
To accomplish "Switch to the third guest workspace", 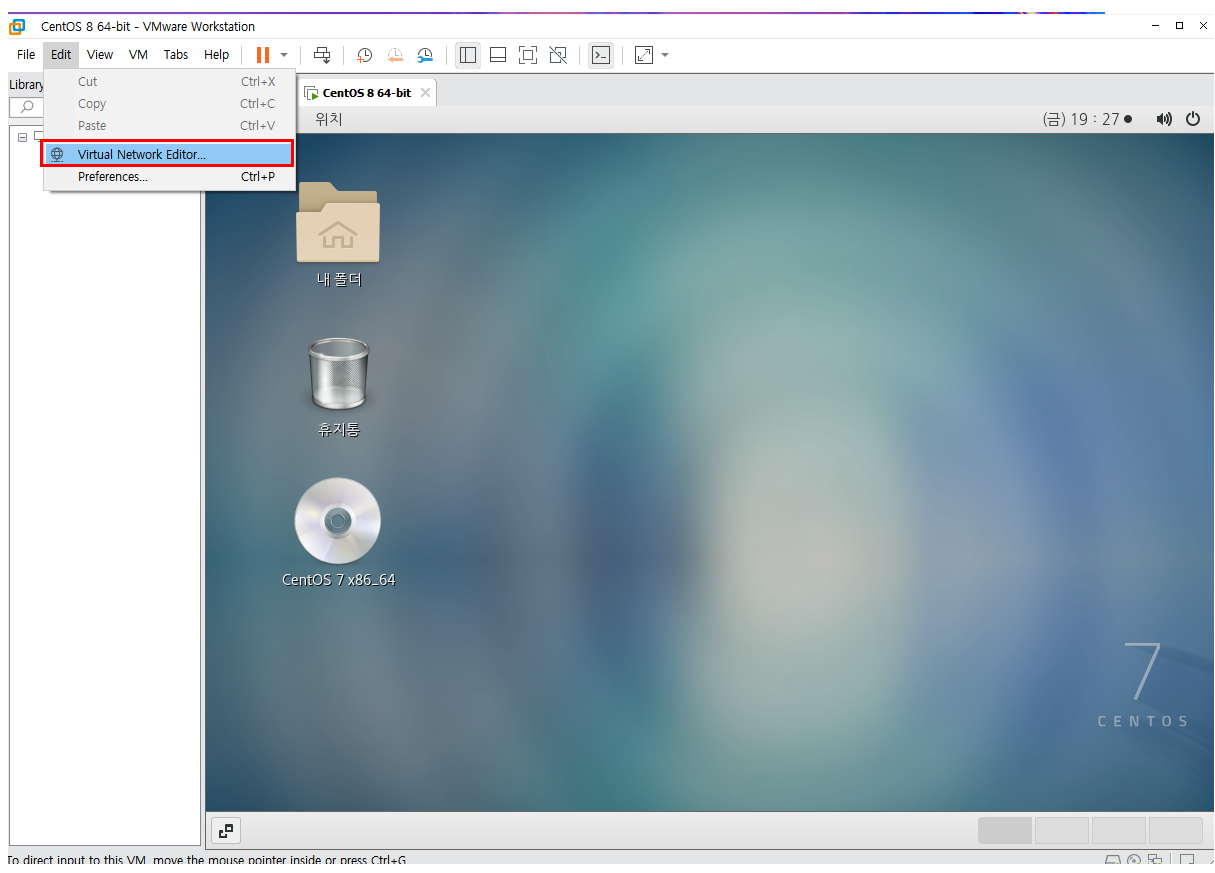I will coord(1118,831).
